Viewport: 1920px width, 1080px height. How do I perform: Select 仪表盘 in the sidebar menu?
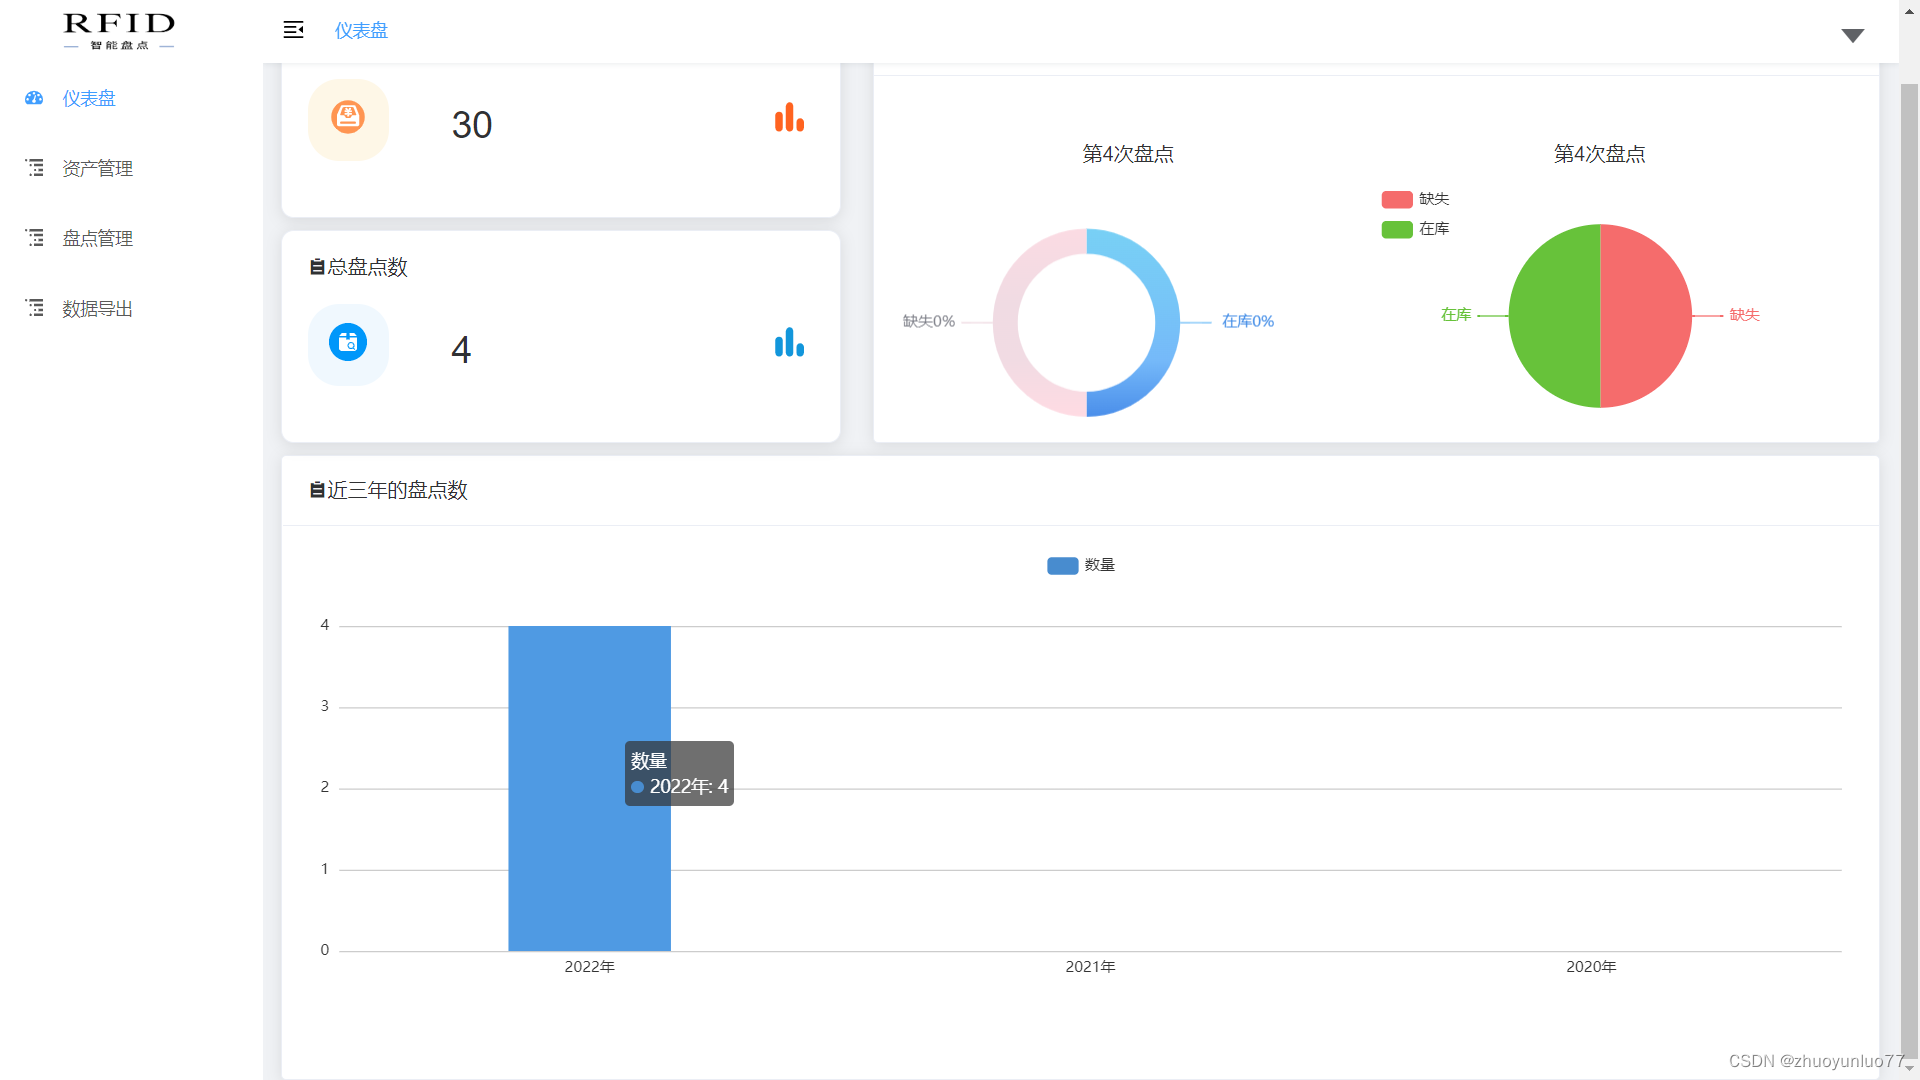click(x=89, y=98)
